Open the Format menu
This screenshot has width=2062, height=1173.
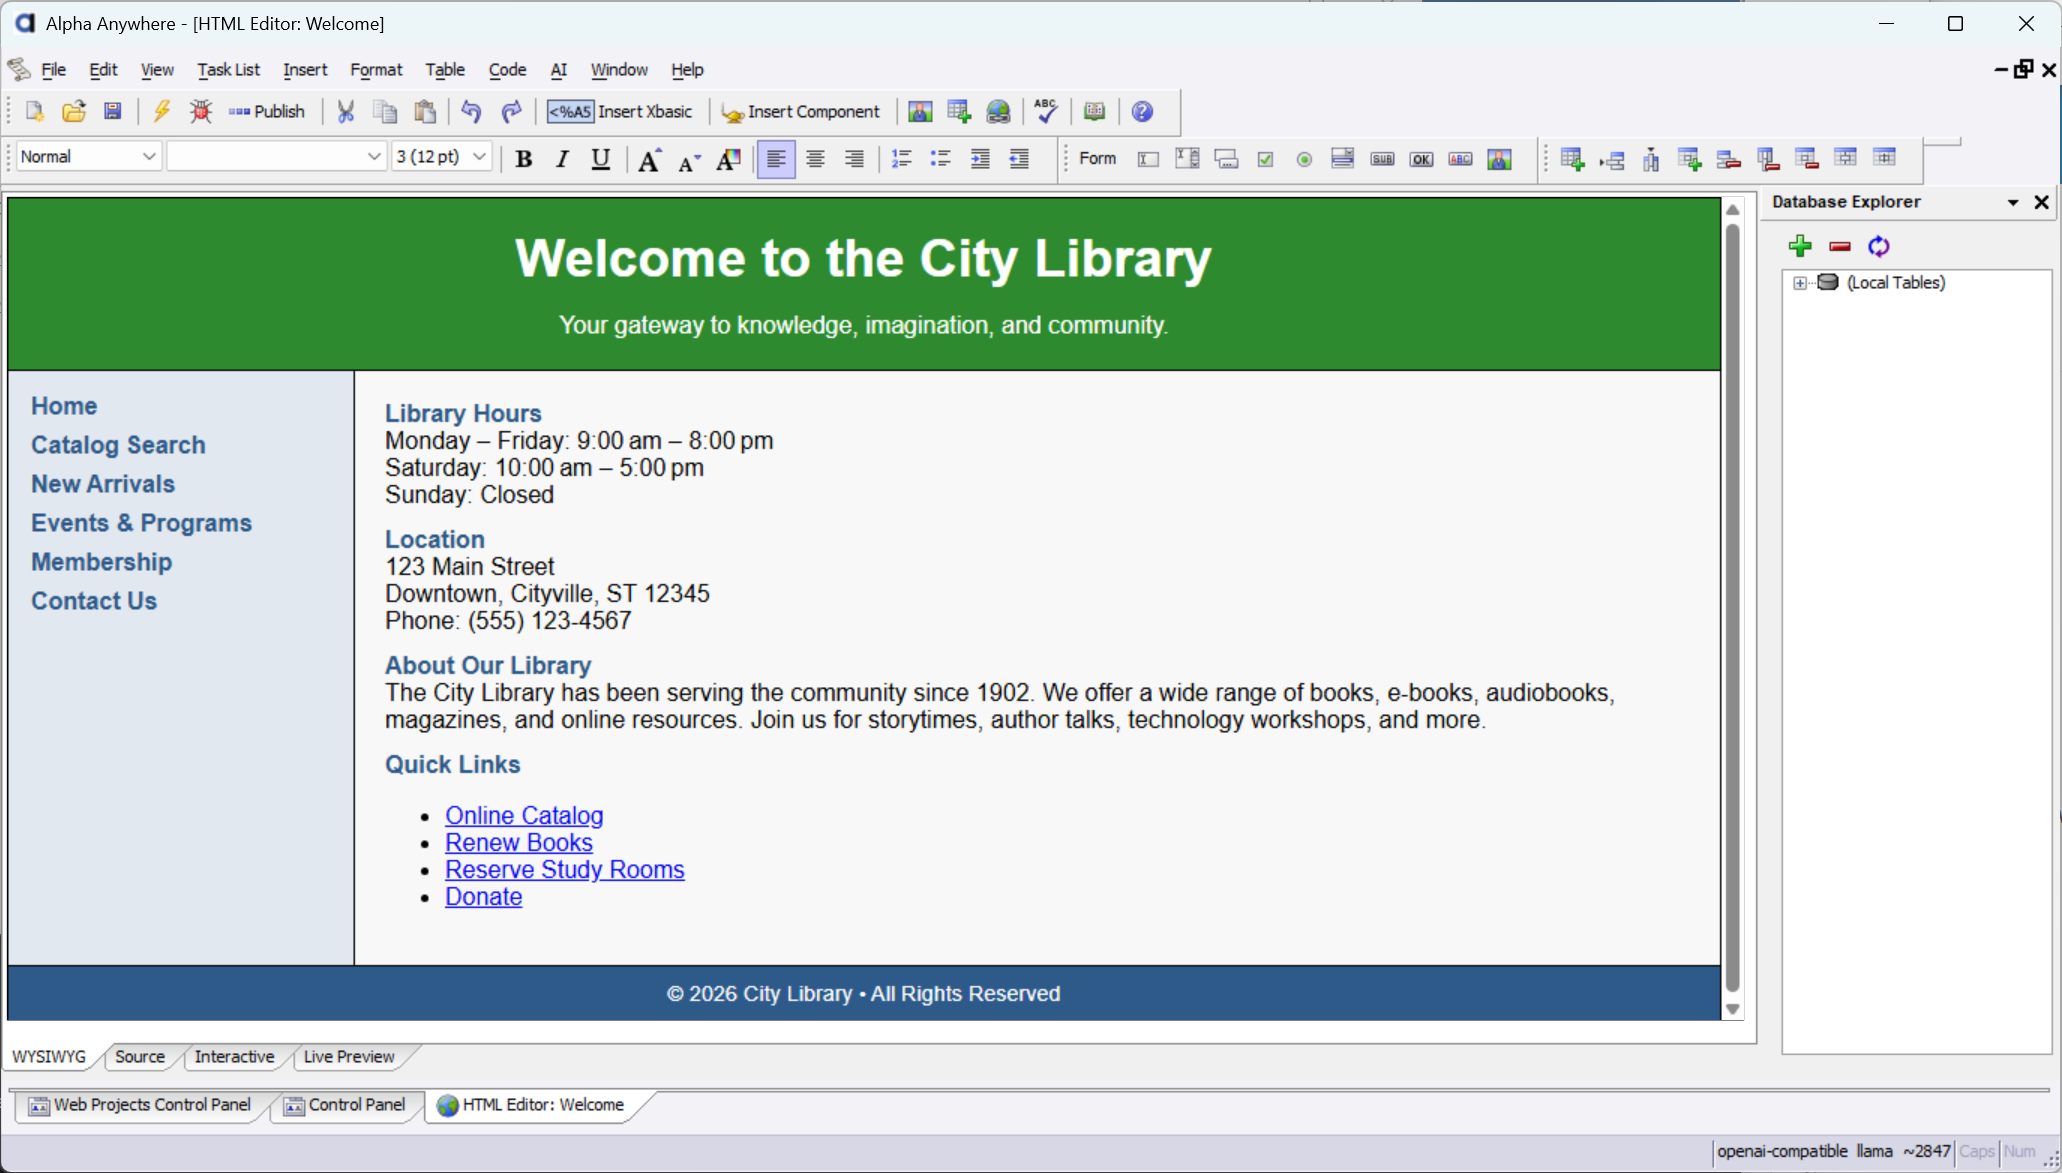[376, 70]
